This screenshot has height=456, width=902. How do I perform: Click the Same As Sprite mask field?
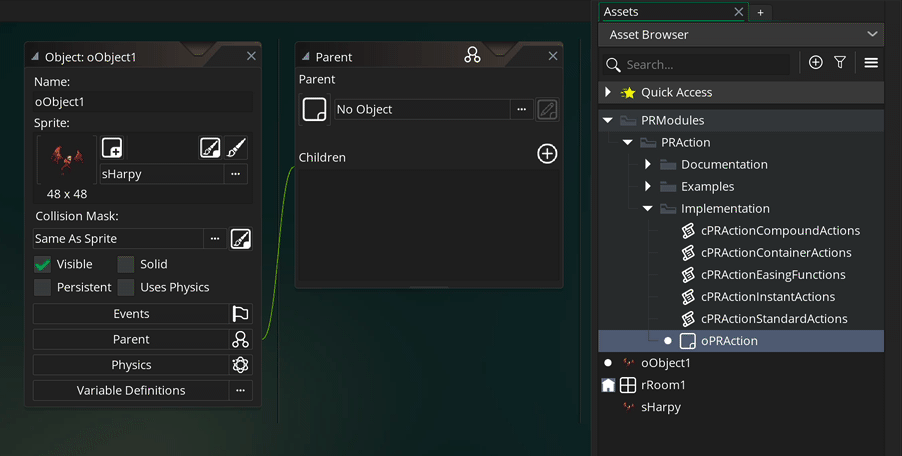tap(118, 238)
